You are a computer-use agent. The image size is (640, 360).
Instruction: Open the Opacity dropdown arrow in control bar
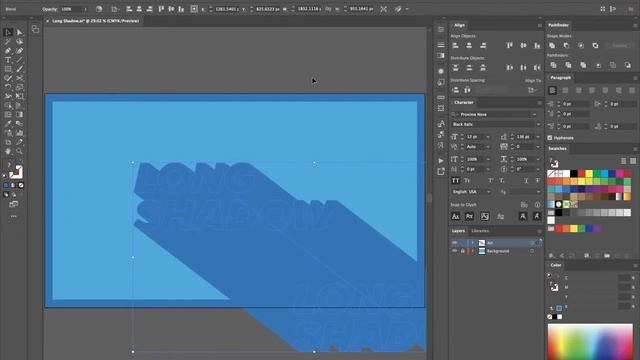[x=85, y=9]
